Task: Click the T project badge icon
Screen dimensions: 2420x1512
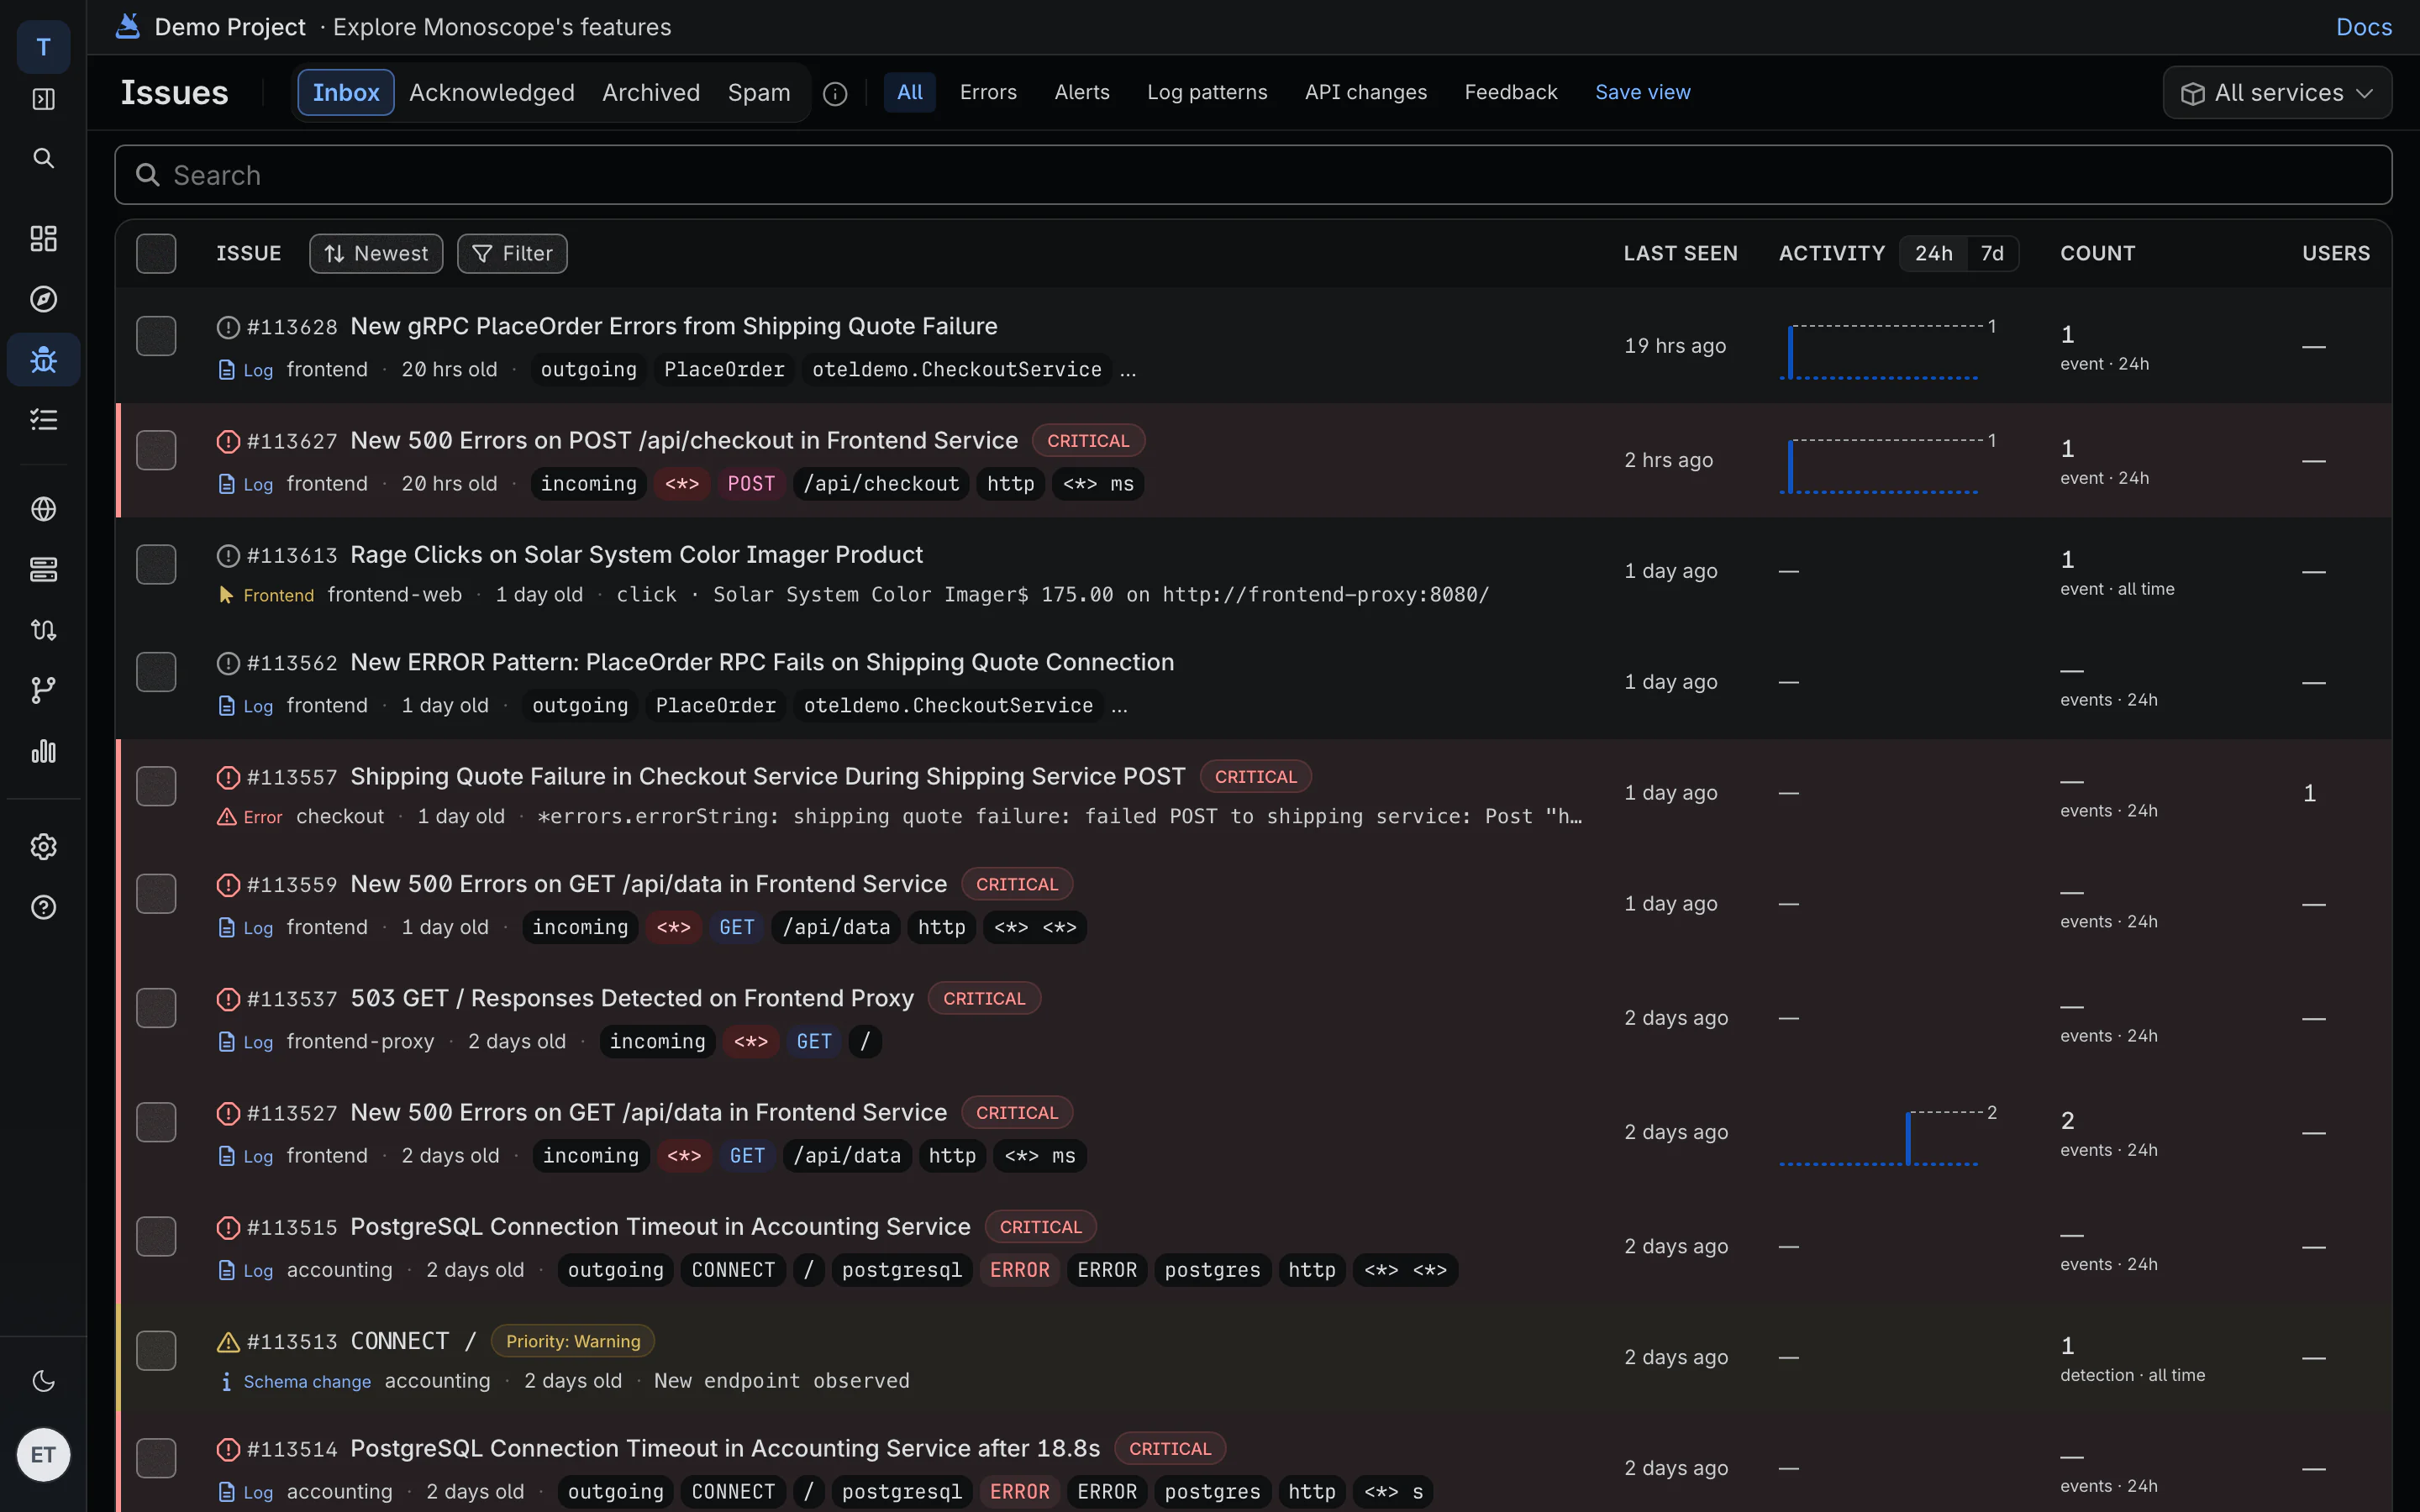Action: pyautogui.click(x=43, y=46)
